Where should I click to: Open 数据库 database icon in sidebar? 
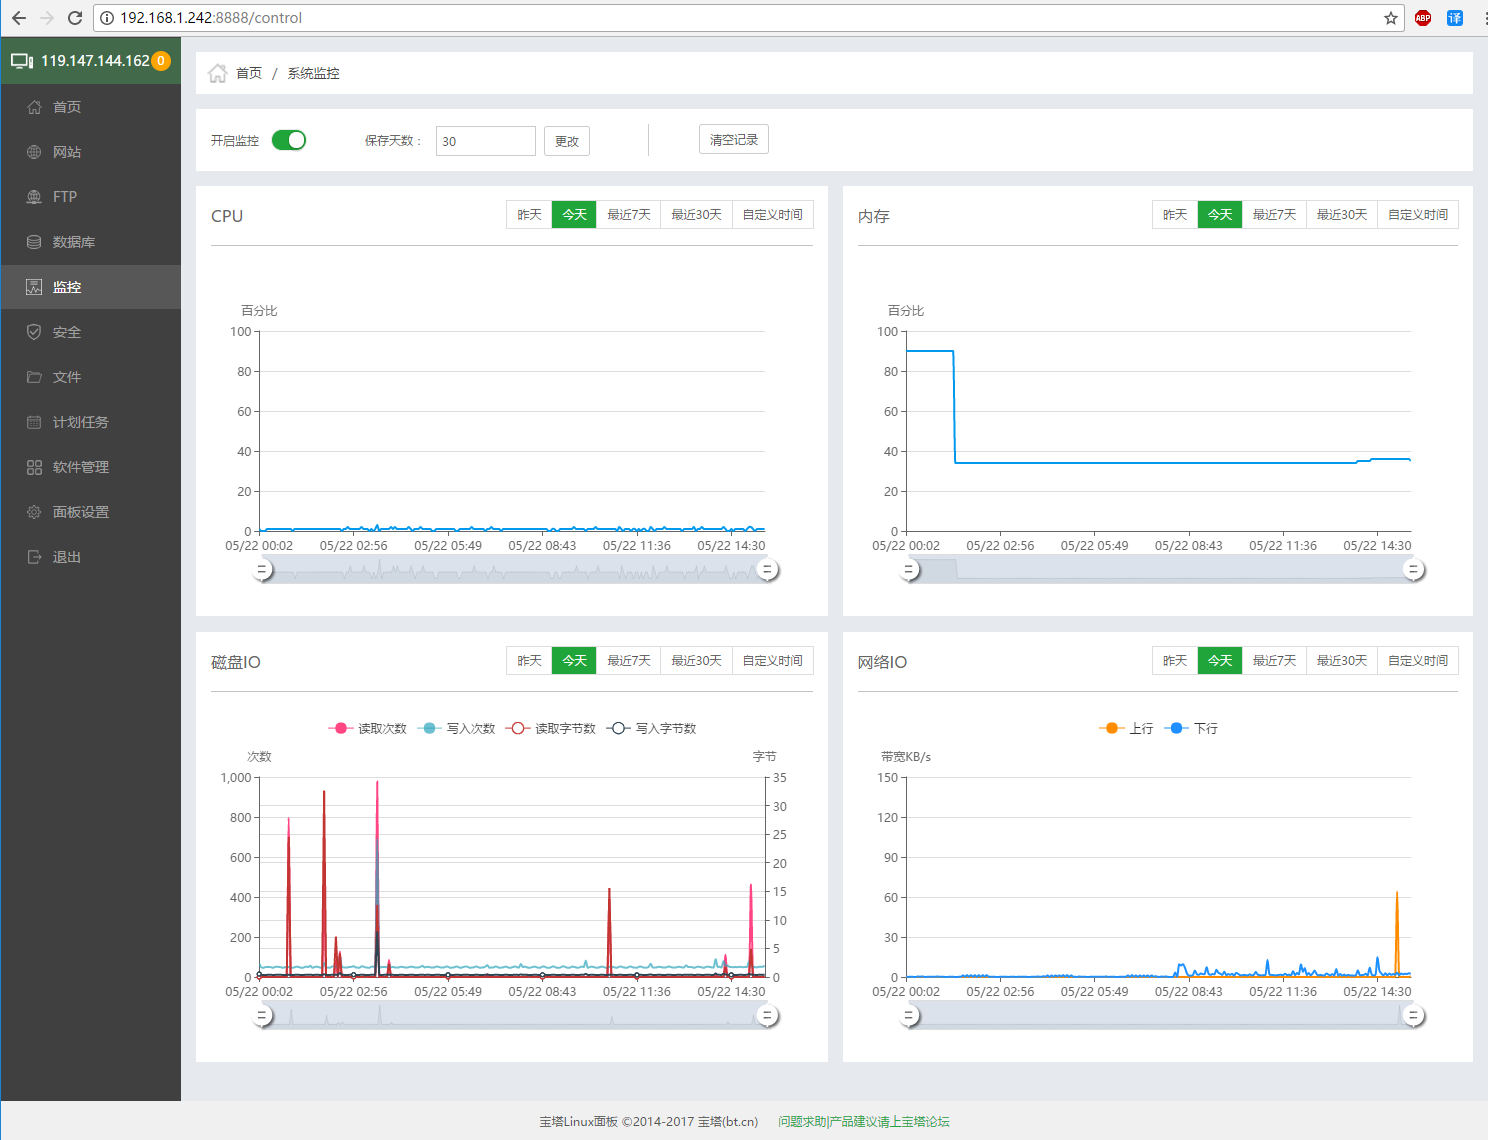tap(34, 242)
